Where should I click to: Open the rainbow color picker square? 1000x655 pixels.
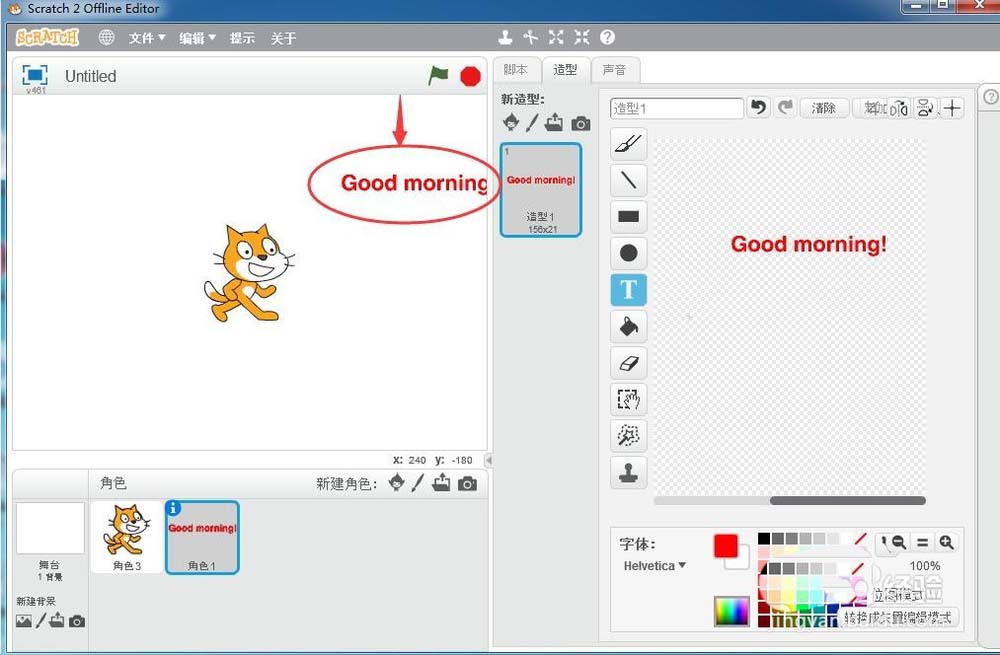[x=732, y=611]
